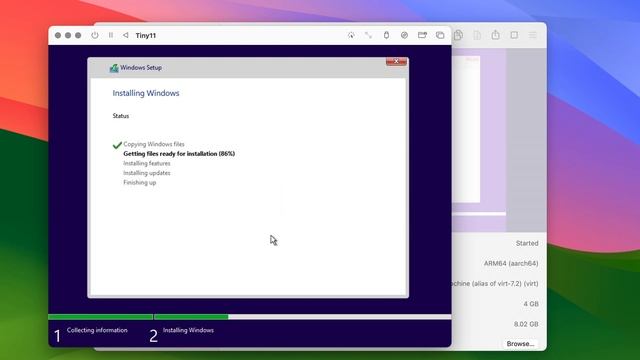Open the USB devices icon
Image resolution: width=640 pixels, height=360 pixels.
coord(386,35)
